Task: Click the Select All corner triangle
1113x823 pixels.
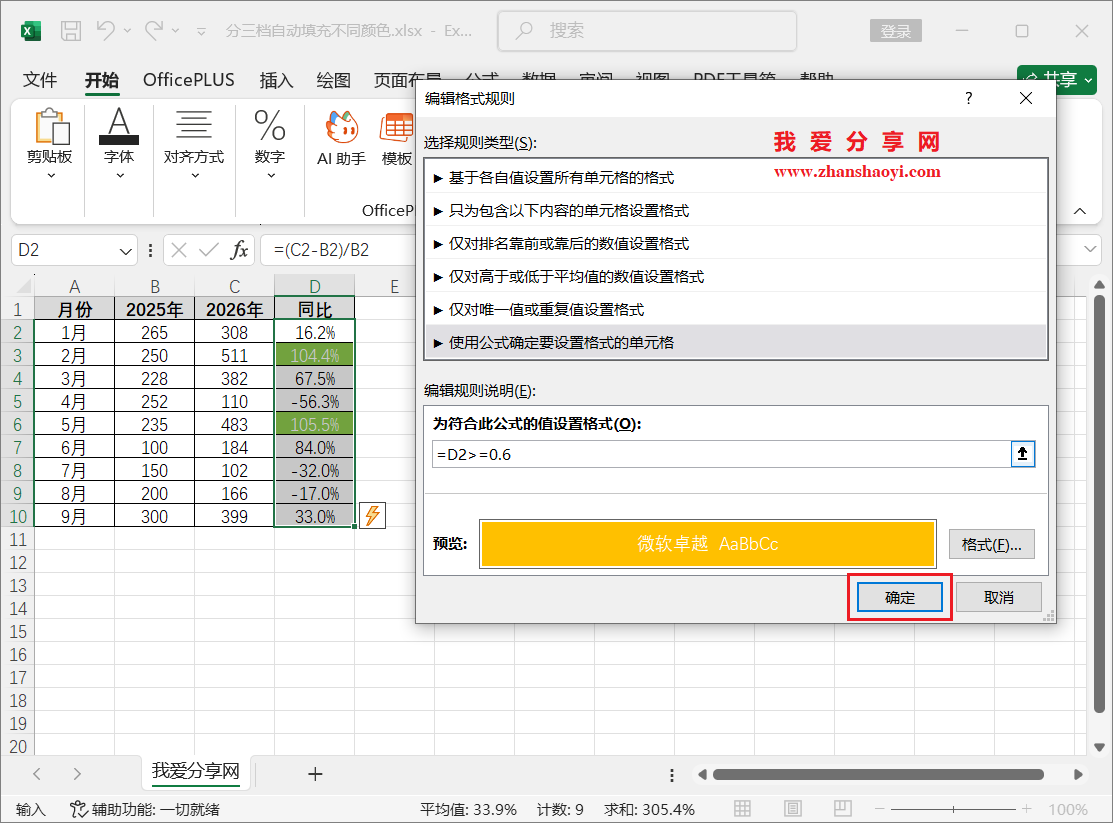Action: (23, 286)
